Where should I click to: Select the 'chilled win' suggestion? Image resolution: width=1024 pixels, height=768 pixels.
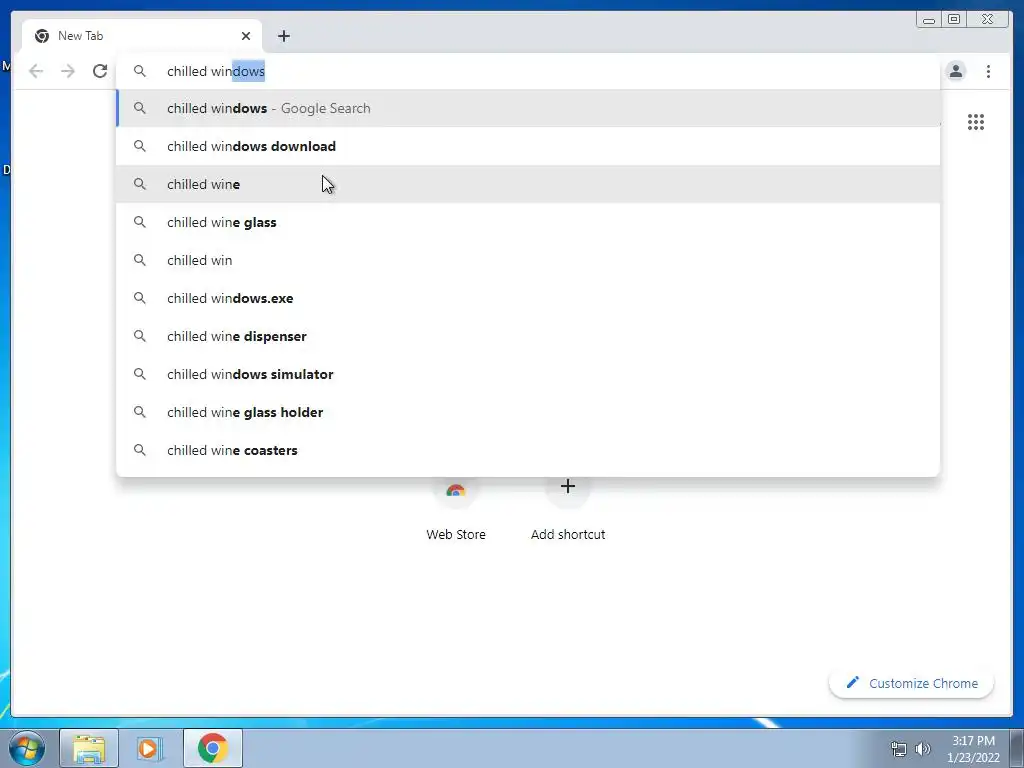click(x=528, y=260)
